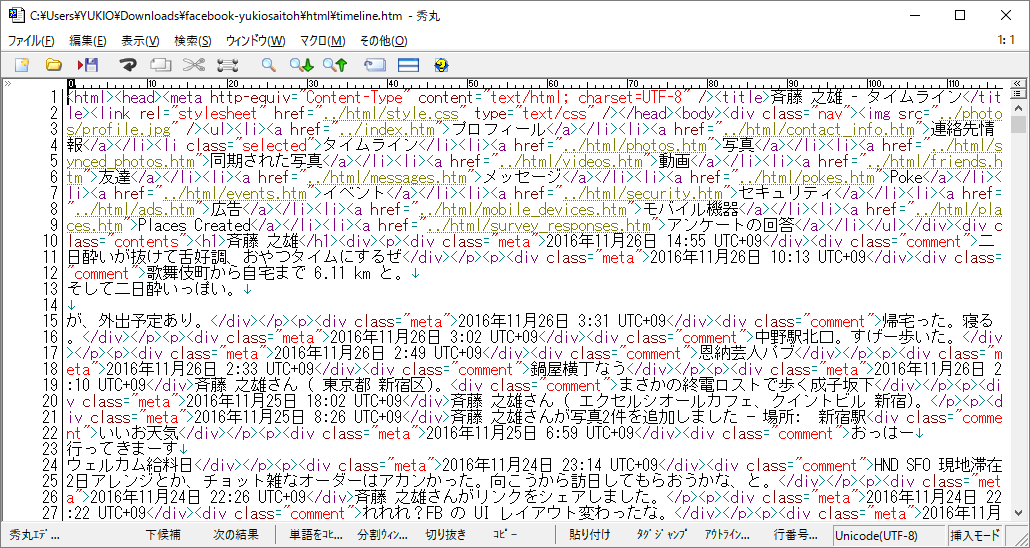
Task: Click the New file toolbar icon
Action: click(22, 65)
